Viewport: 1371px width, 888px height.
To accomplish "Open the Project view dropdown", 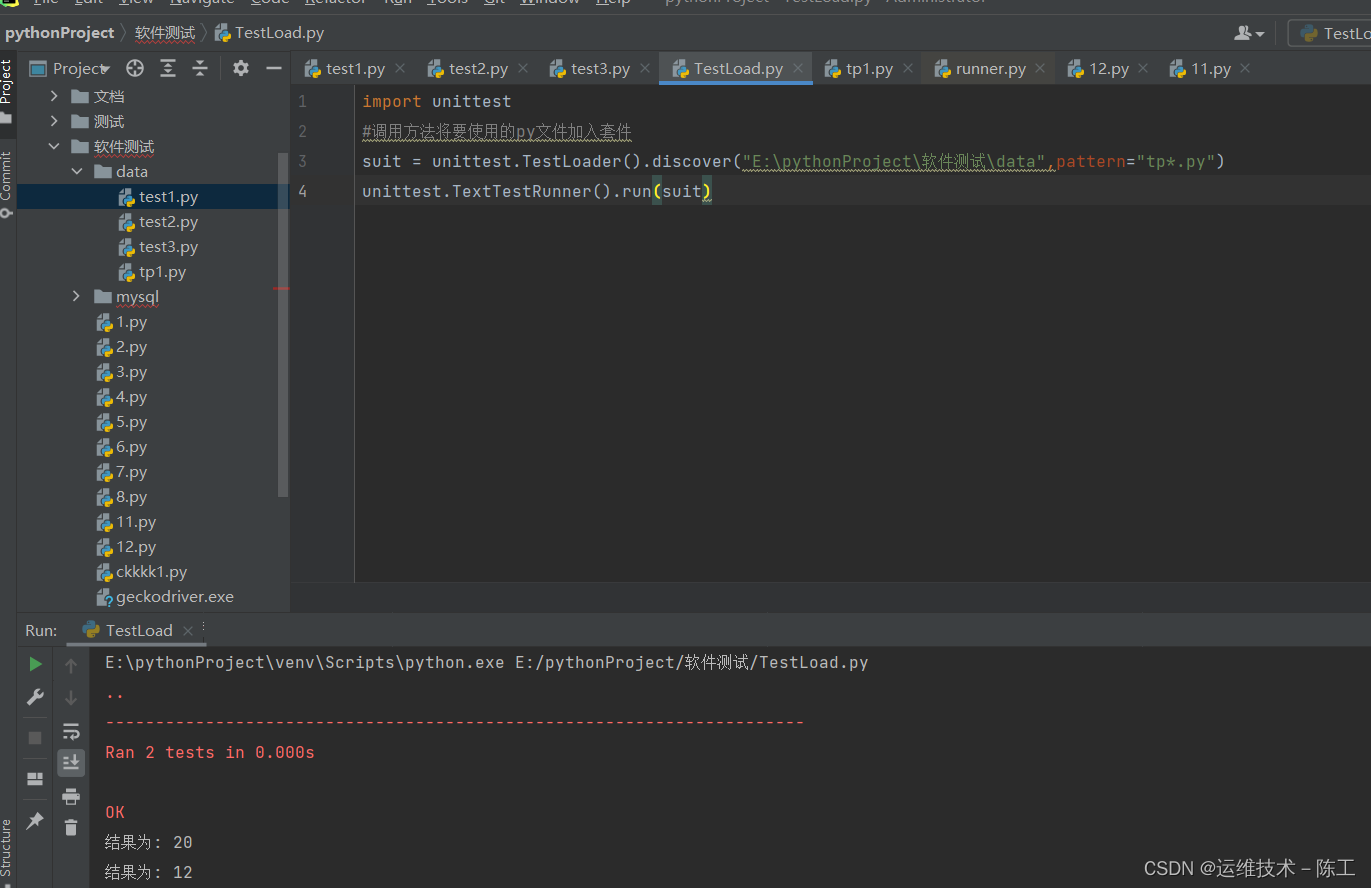I will [x=81, y=68].
